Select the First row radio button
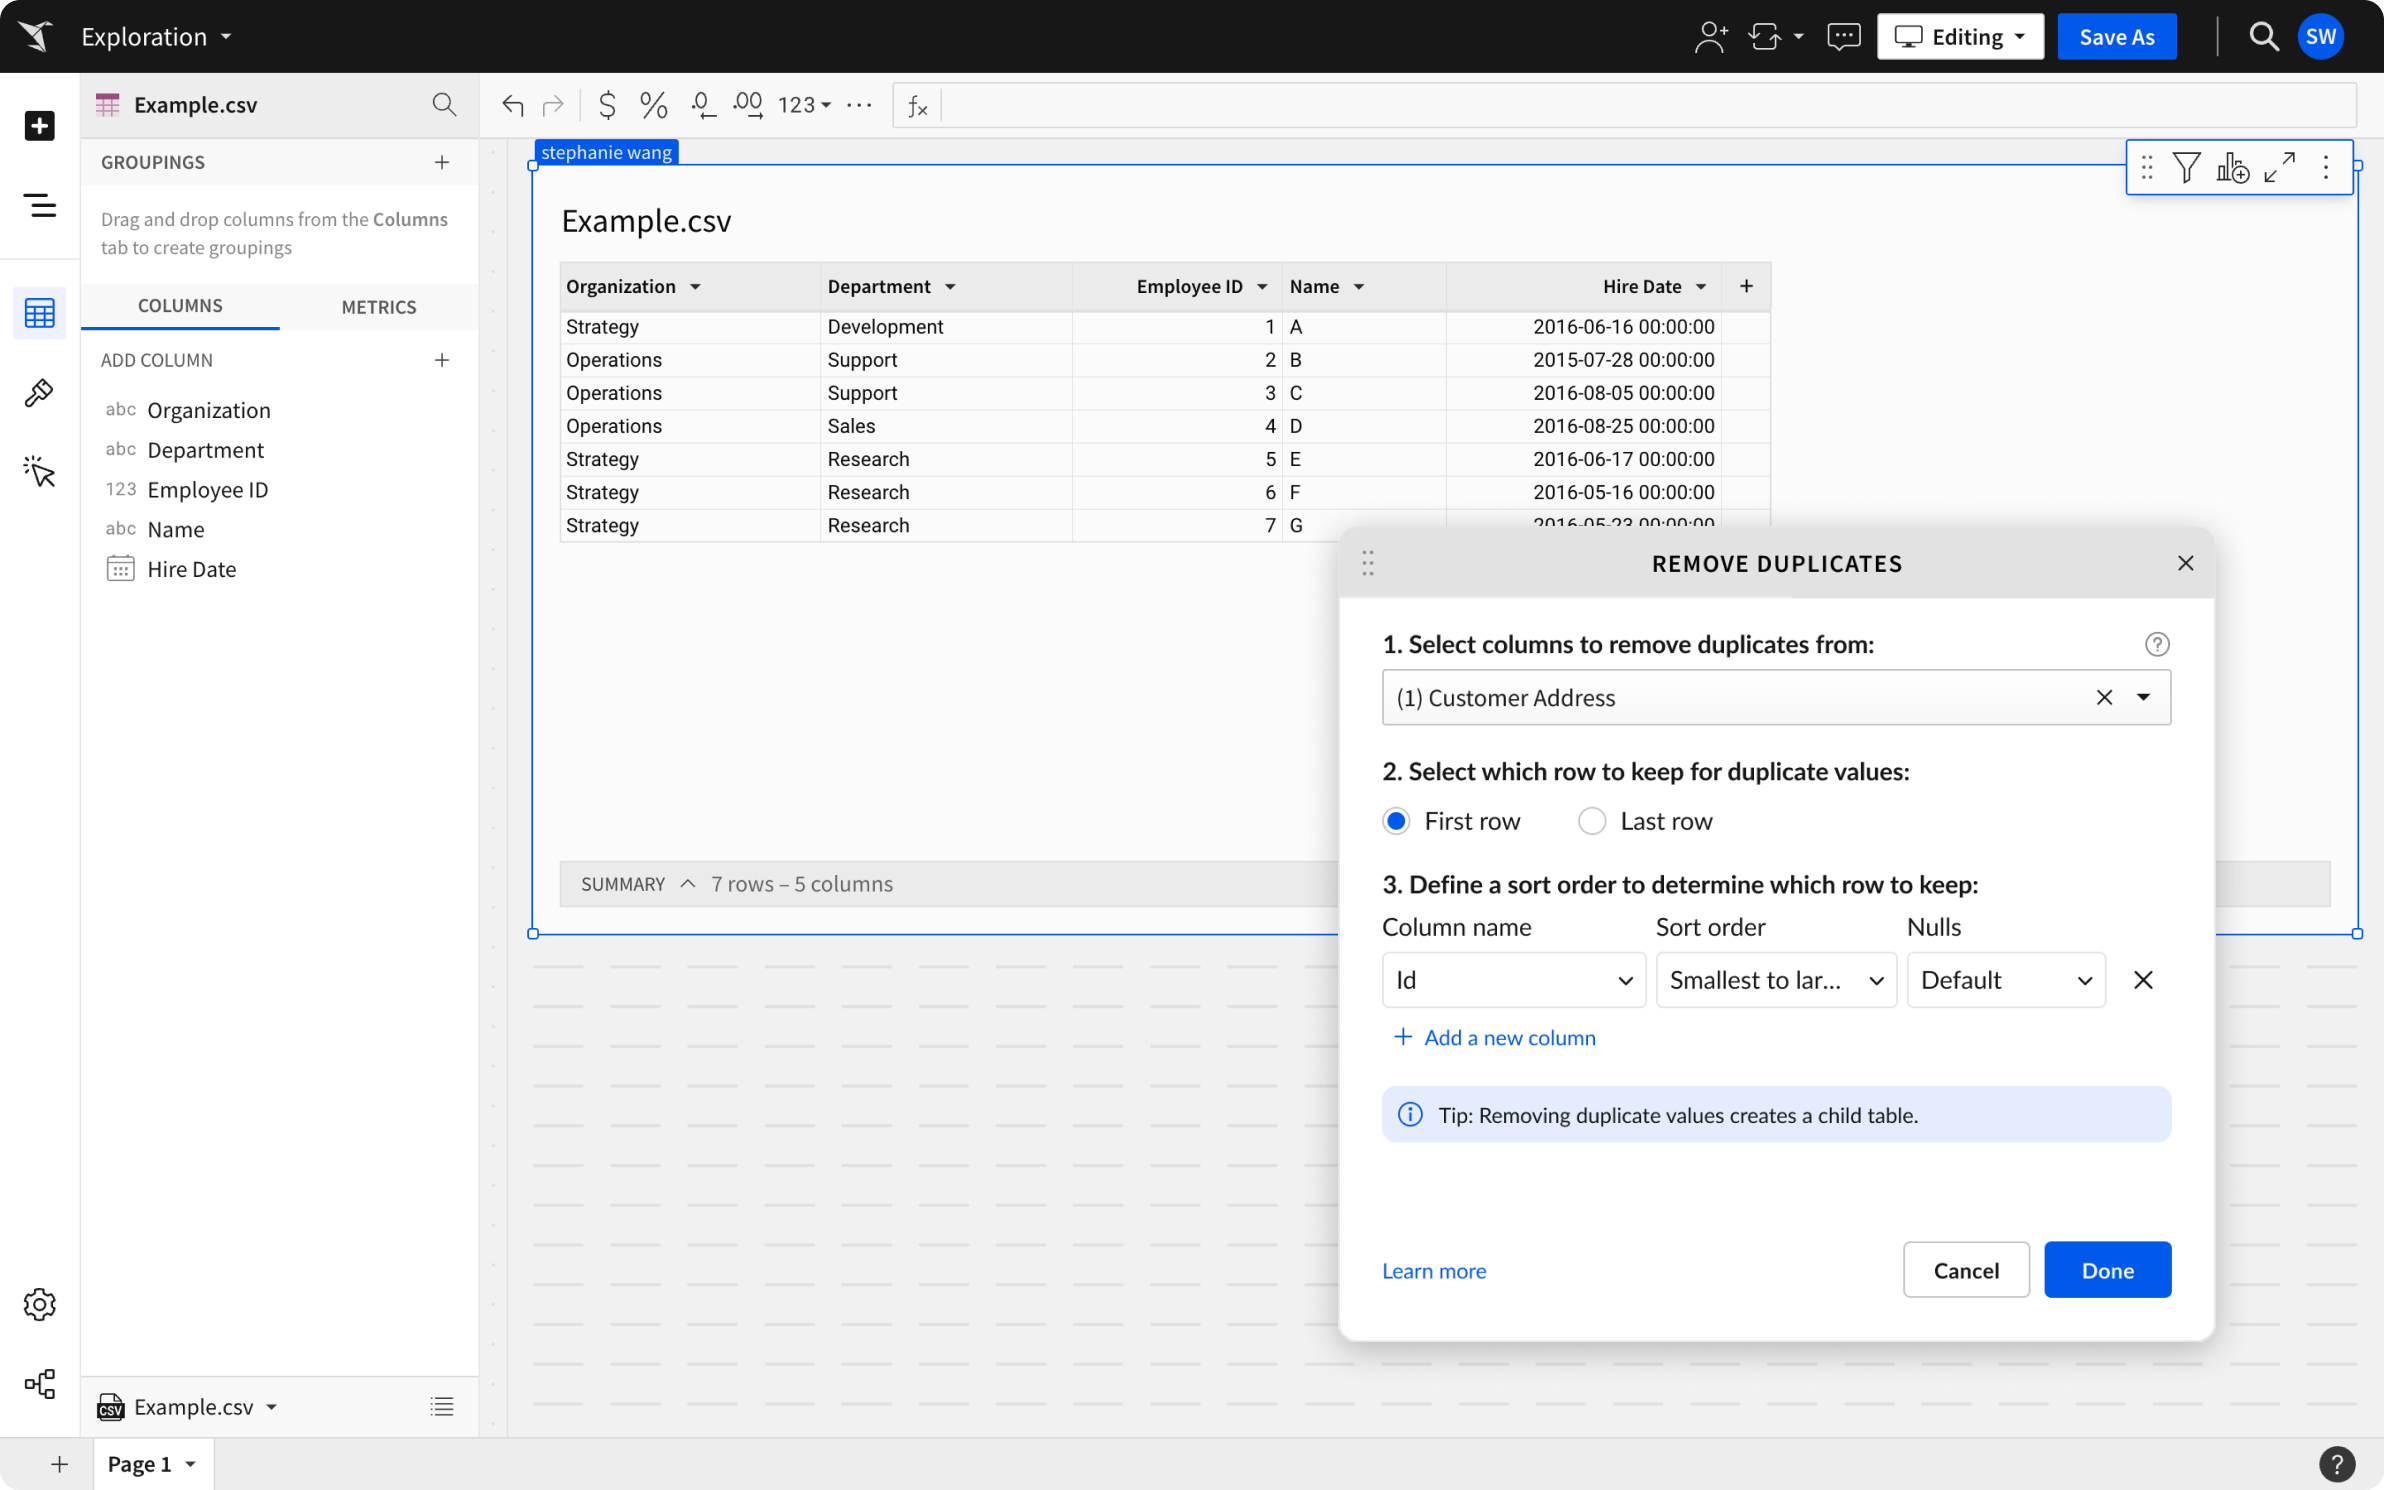The width and height of the screenshot is (2384, 1490). click(1396, 821)
